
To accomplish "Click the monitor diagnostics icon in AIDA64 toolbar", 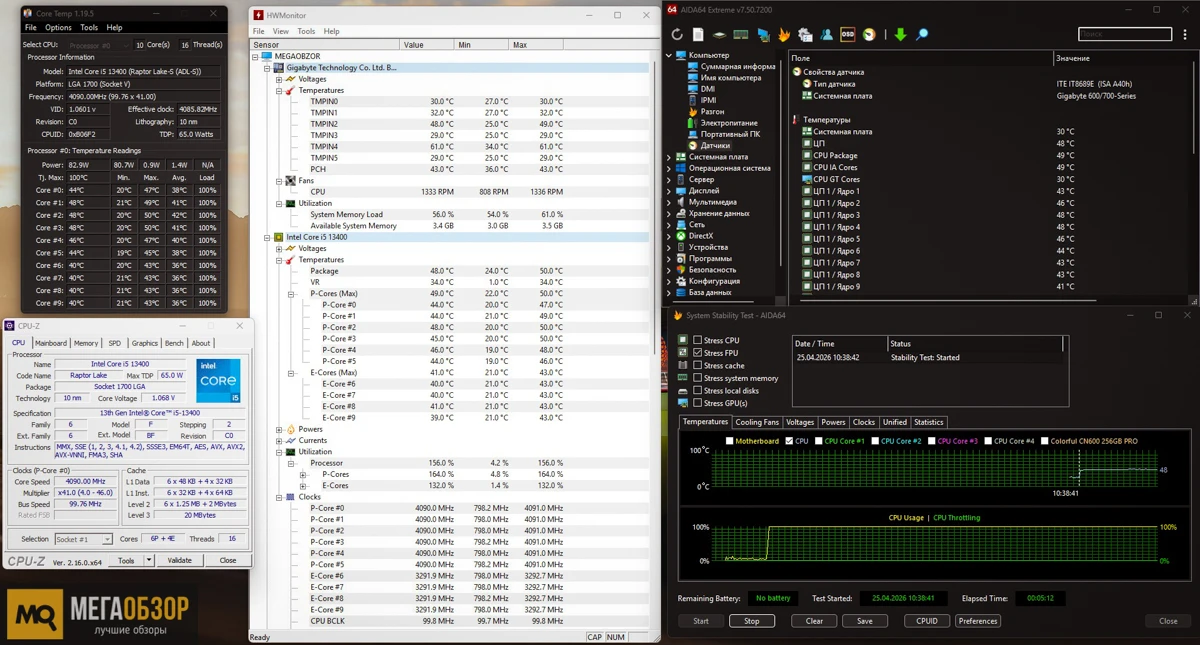I will pos(763,35).
